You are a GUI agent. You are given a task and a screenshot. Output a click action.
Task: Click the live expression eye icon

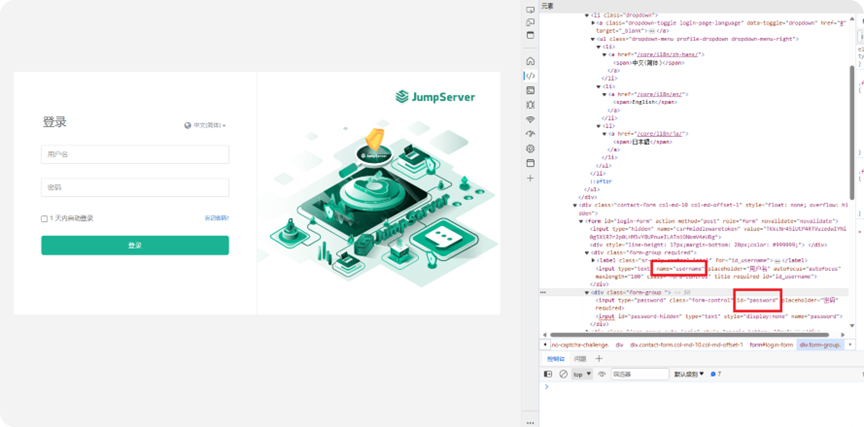602,374
